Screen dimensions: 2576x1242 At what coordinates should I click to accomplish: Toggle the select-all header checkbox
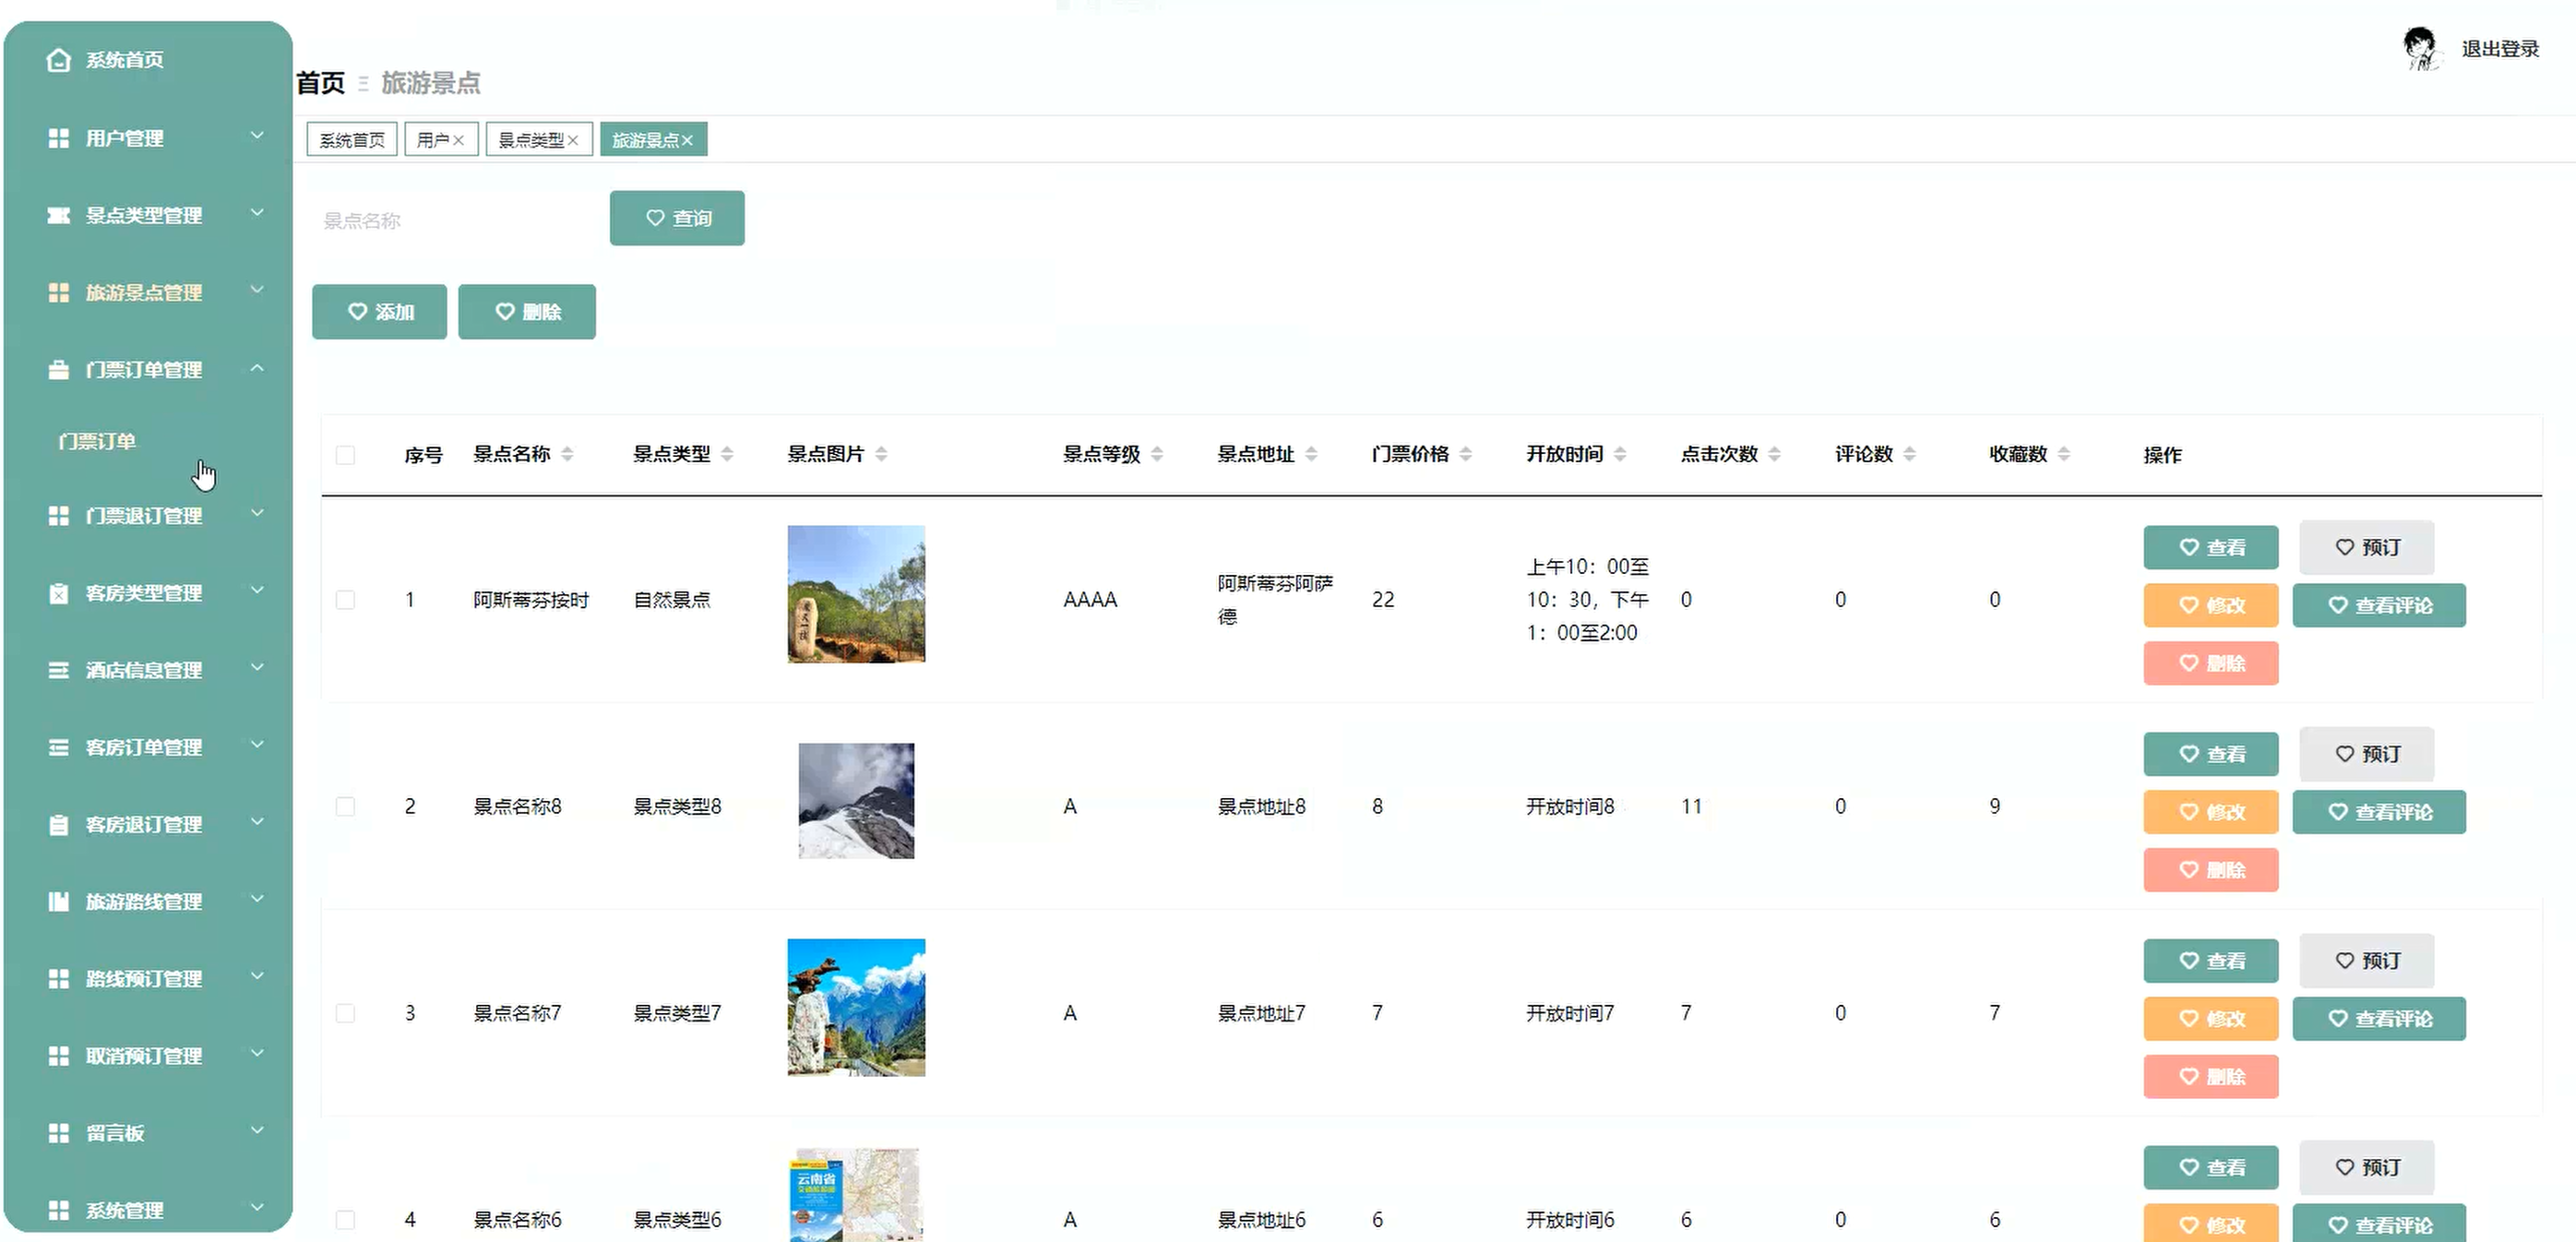tap(345, 455)
